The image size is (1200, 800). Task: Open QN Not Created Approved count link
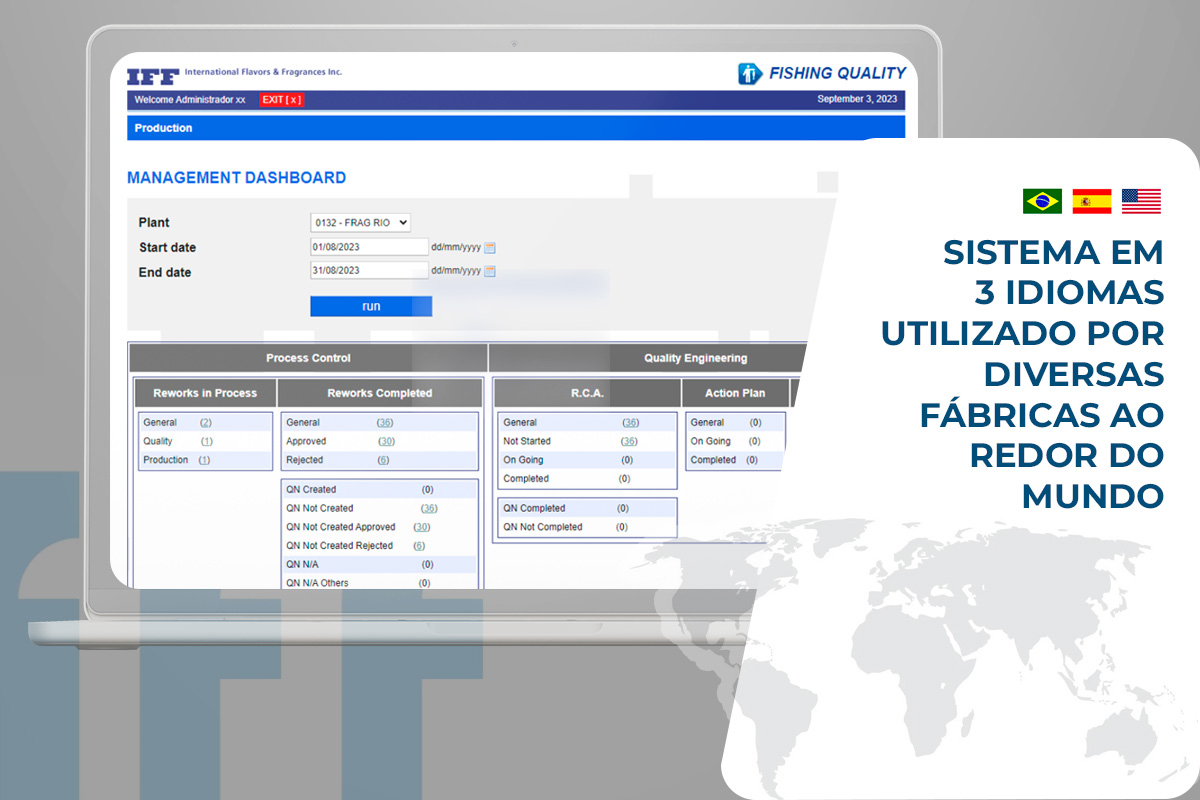pos(421,527)
